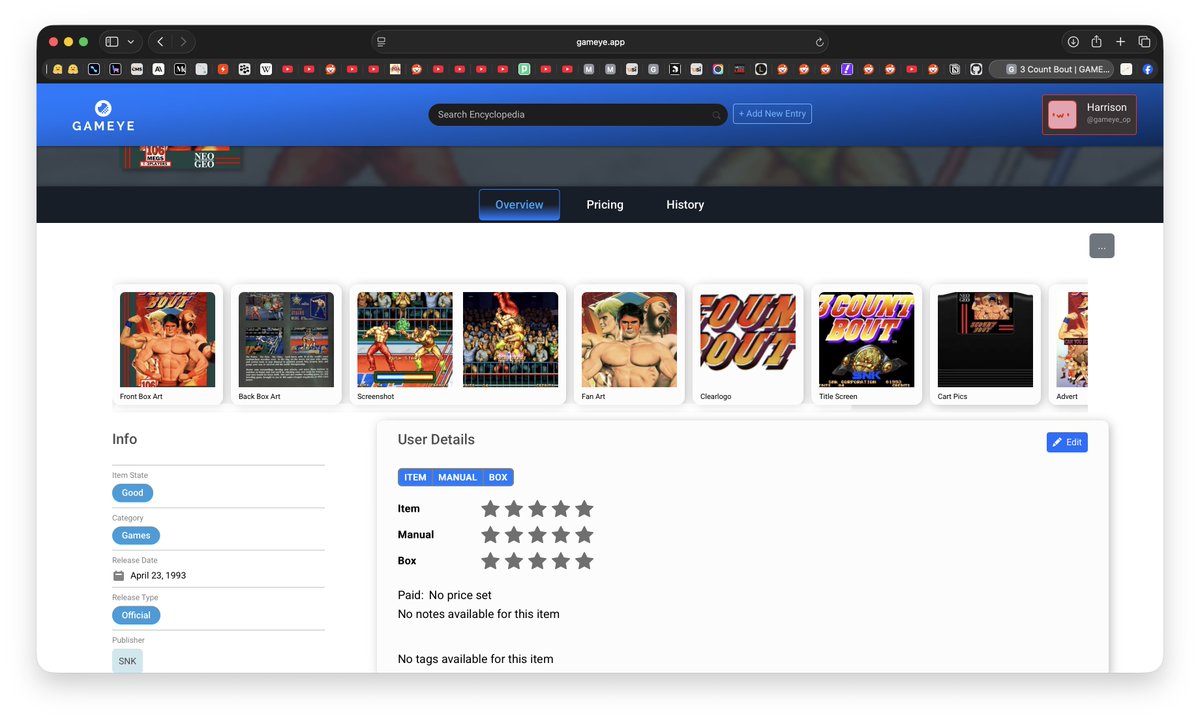
Task: Rate Item five stars
Action: pos(585,509)
